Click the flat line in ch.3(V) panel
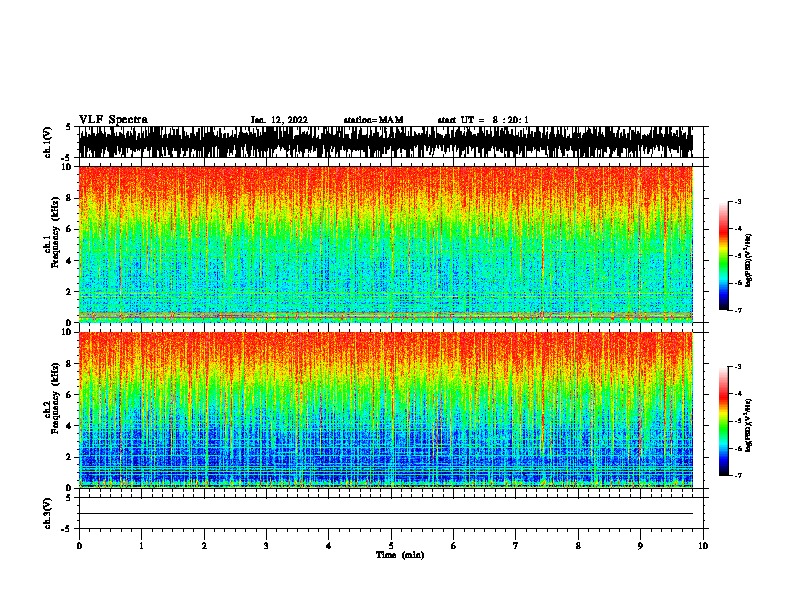The height and width of the screenshot is (612, 792). [x=386, y=514]
